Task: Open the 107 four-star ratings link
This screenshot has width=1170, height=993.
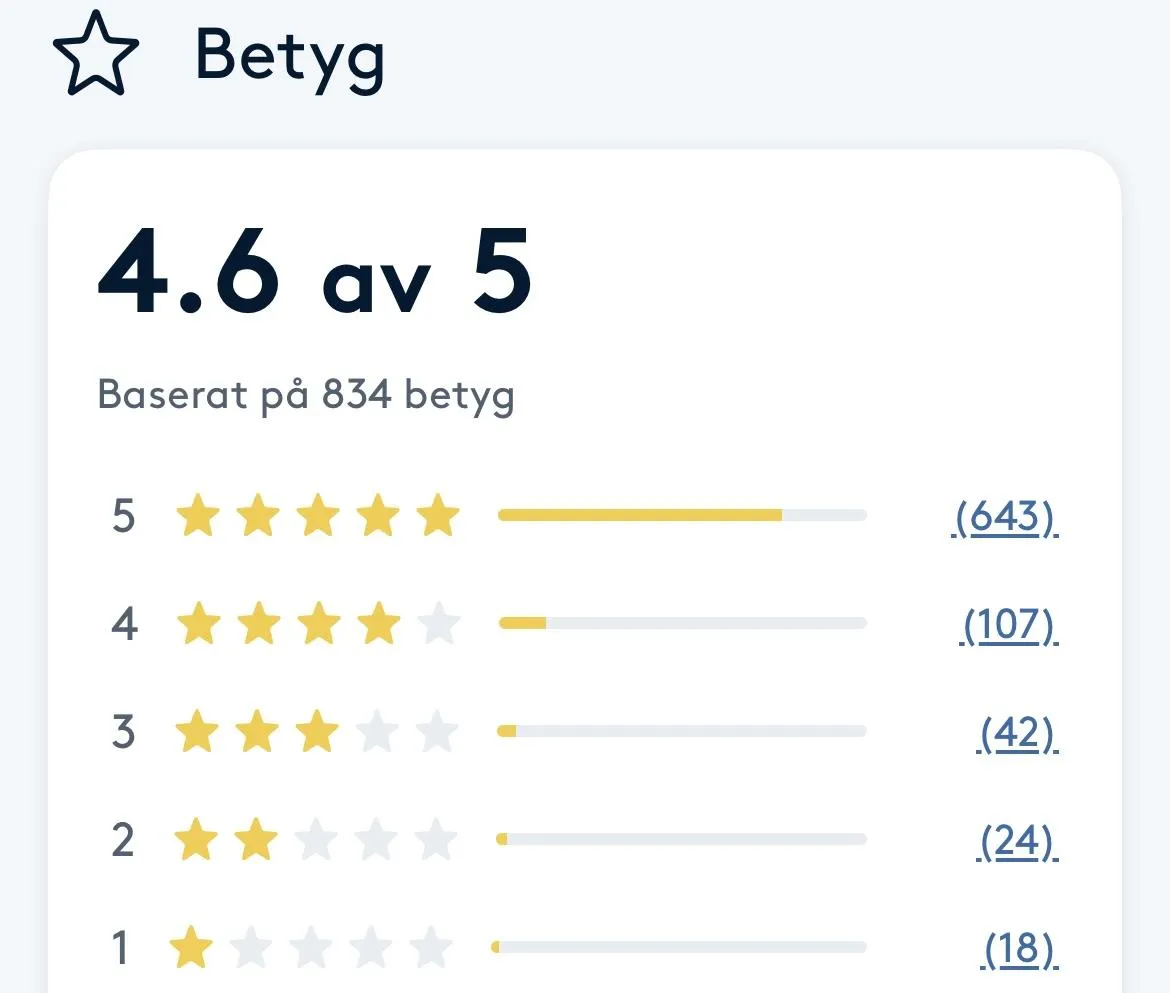Action: point(1009,624)
